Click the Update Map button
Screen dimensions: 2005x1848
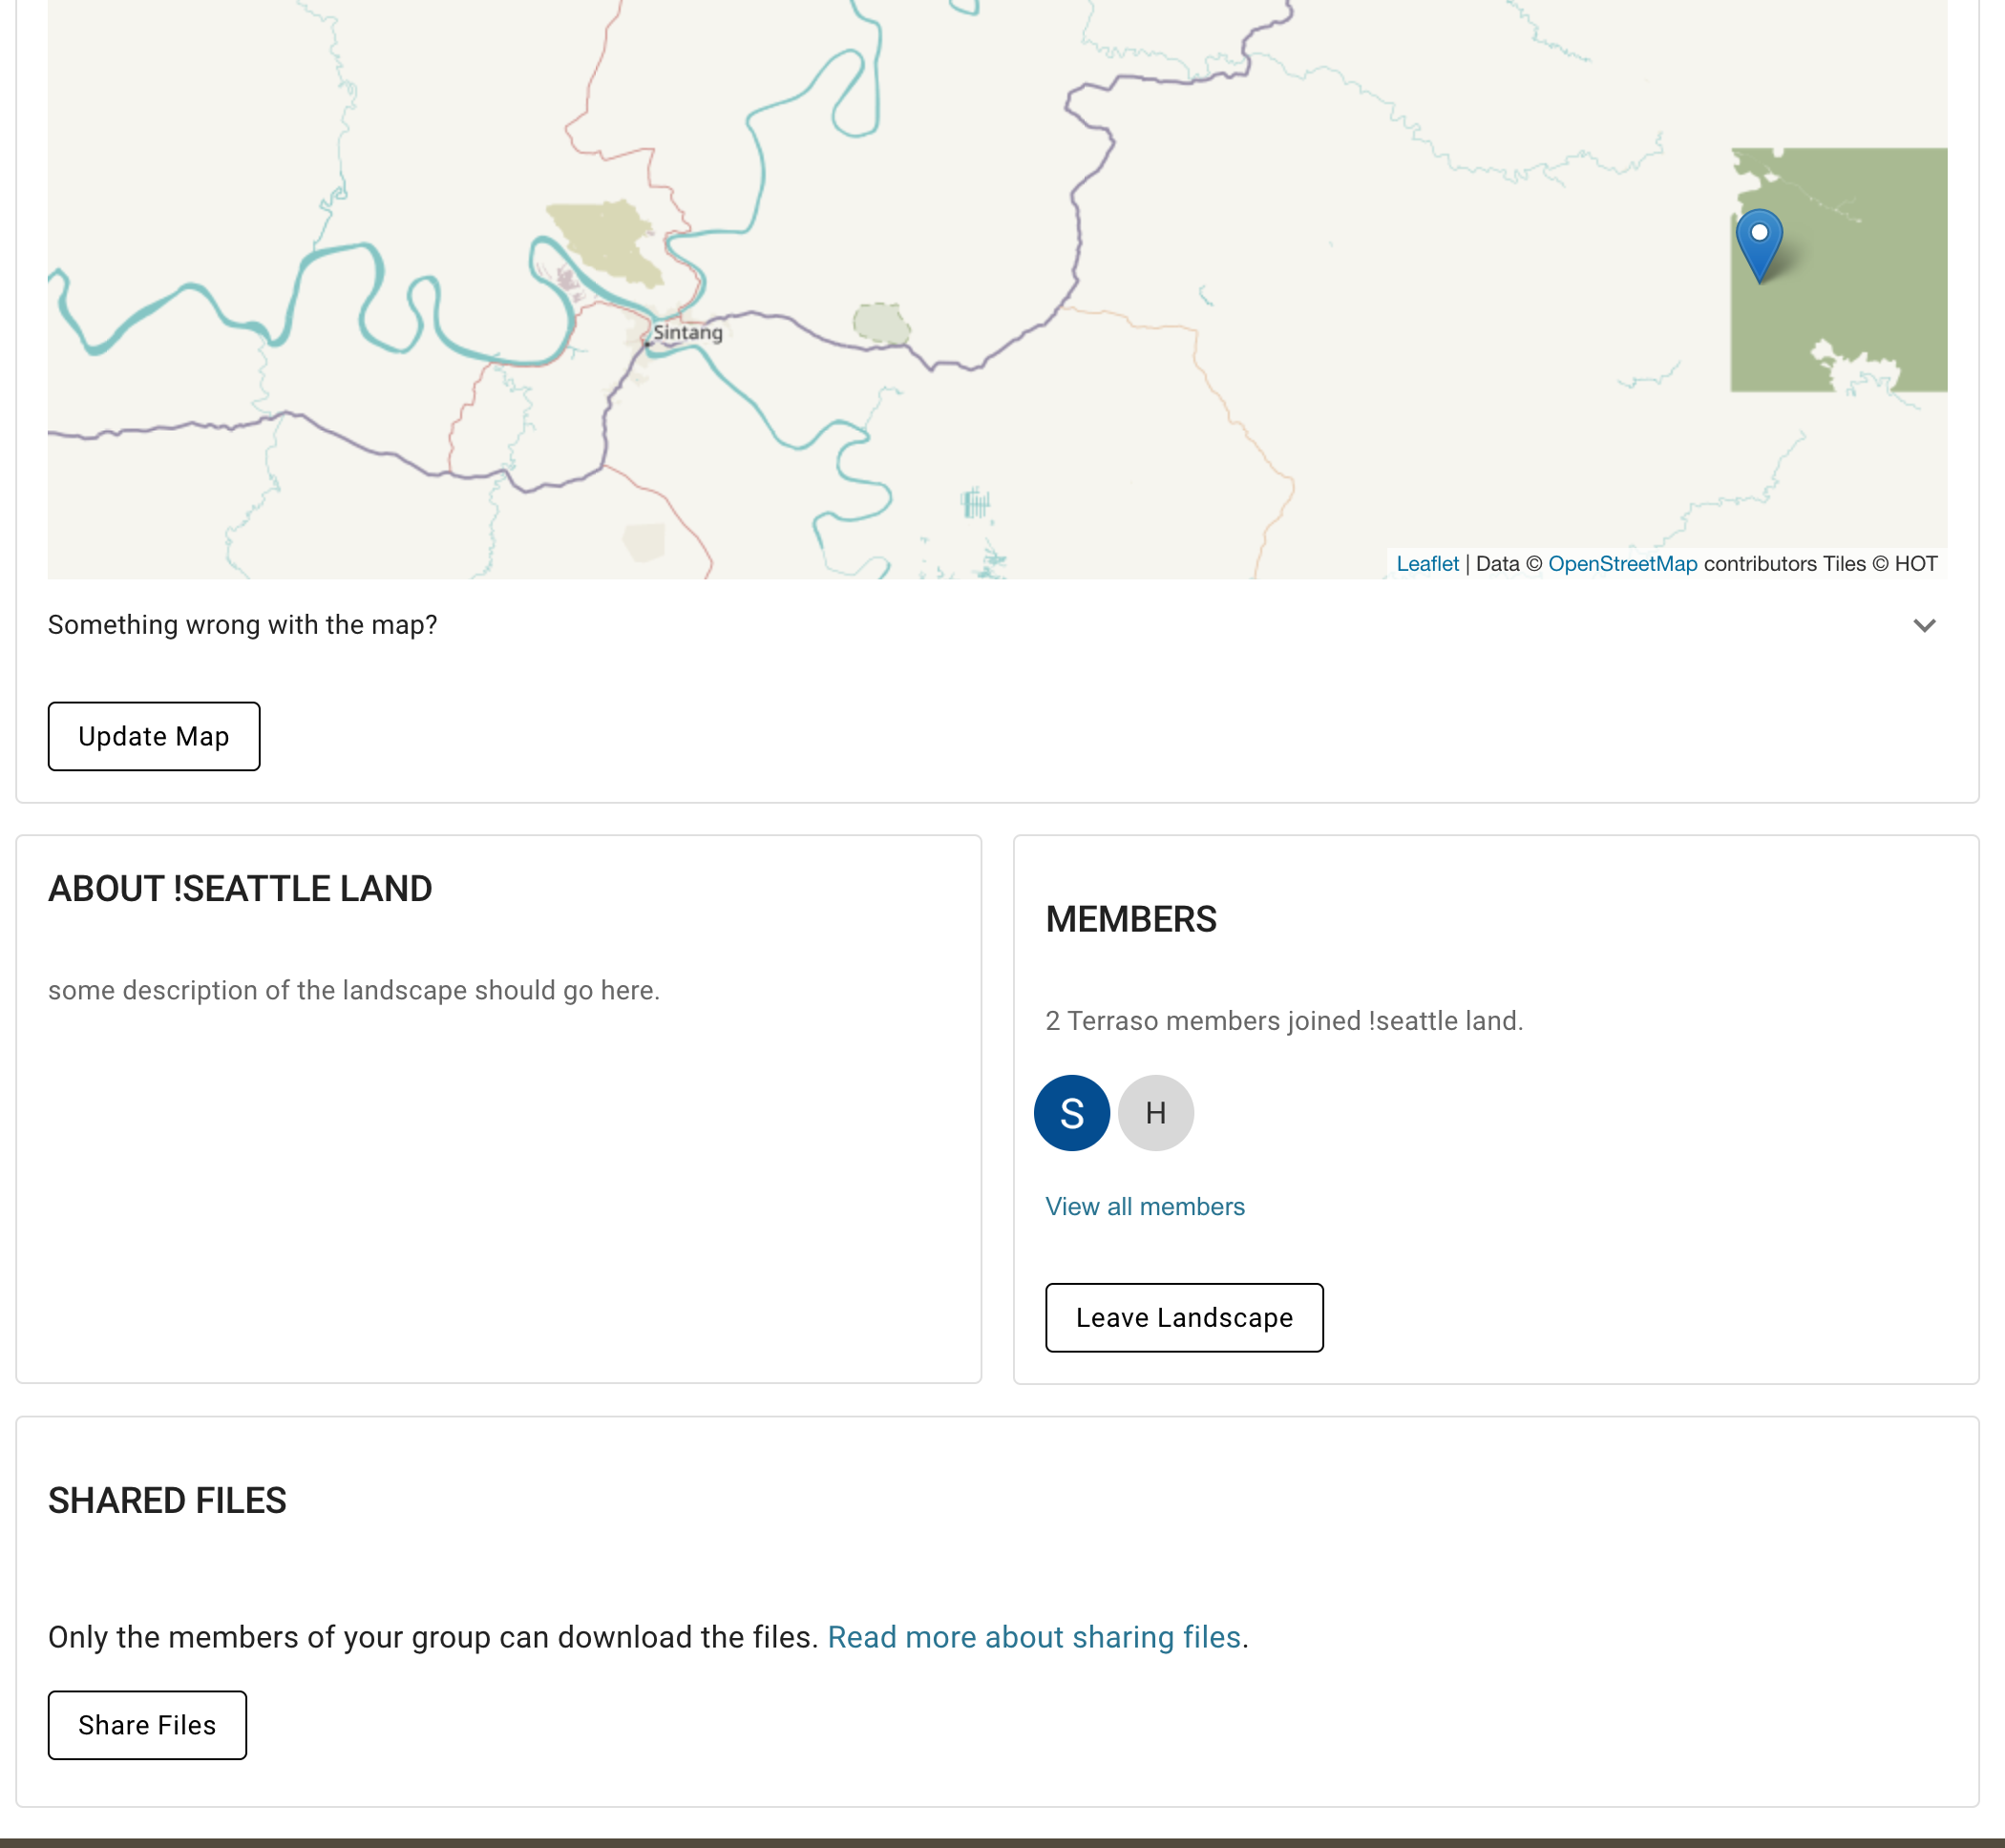(x=154, y=737)
